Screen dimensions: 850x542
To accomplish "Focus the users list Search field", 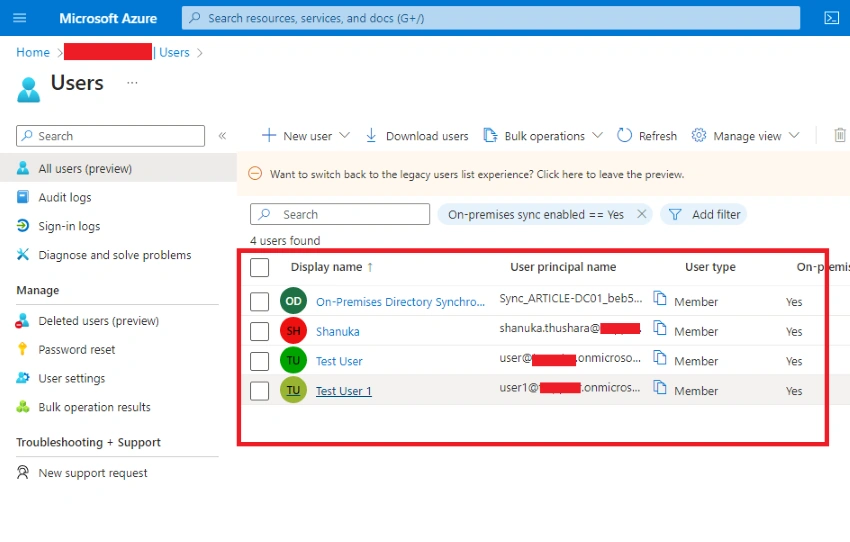I will coord(340,214).
